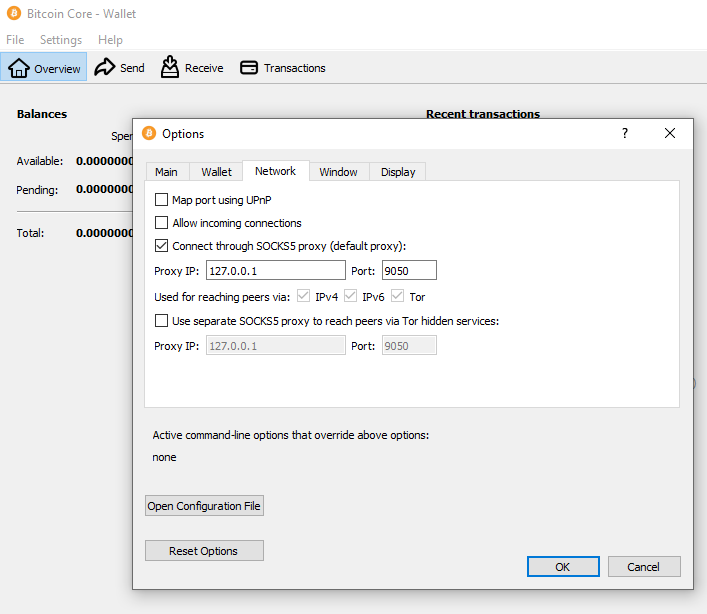Click the Available balance label
Viewport: 707px width, 614px height.
click(40, 161)
